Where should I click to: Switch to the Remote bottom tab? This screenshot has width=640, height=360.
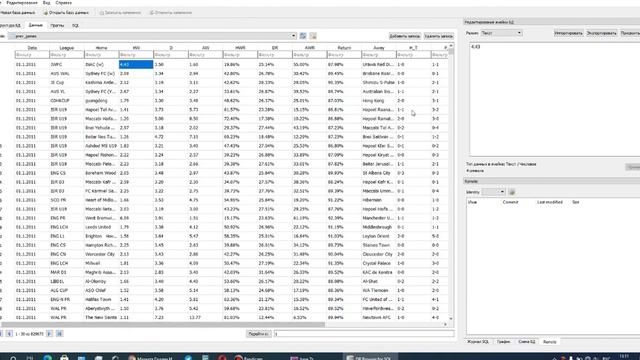(x=549, y=342)
